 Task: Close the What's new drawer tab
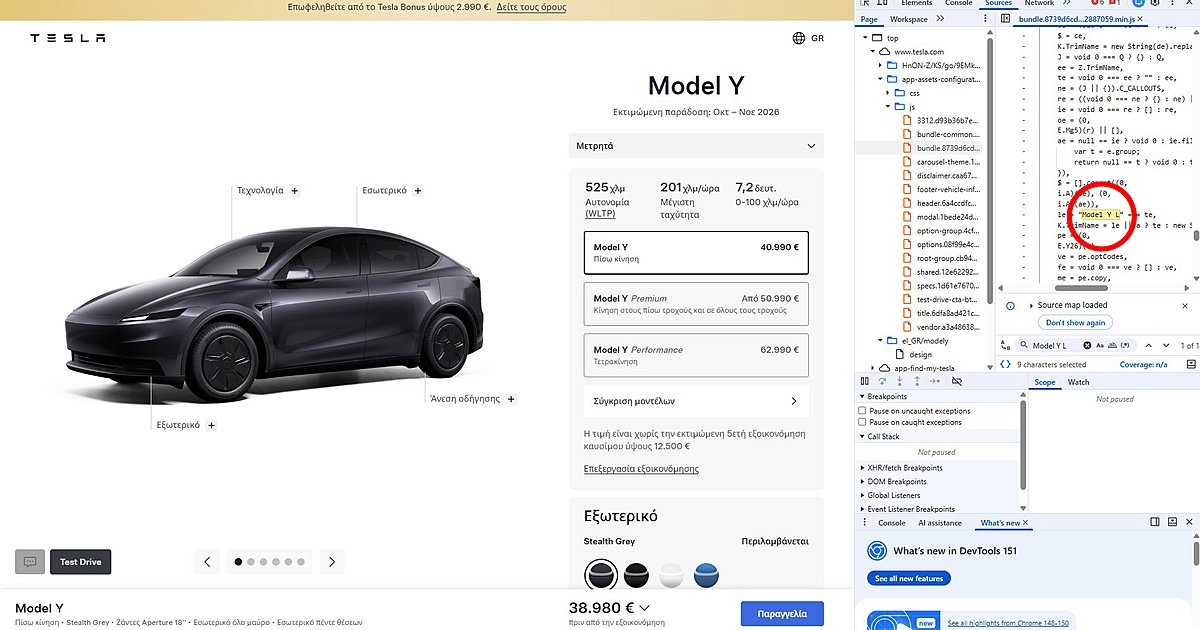click(x=1025, y=523)
